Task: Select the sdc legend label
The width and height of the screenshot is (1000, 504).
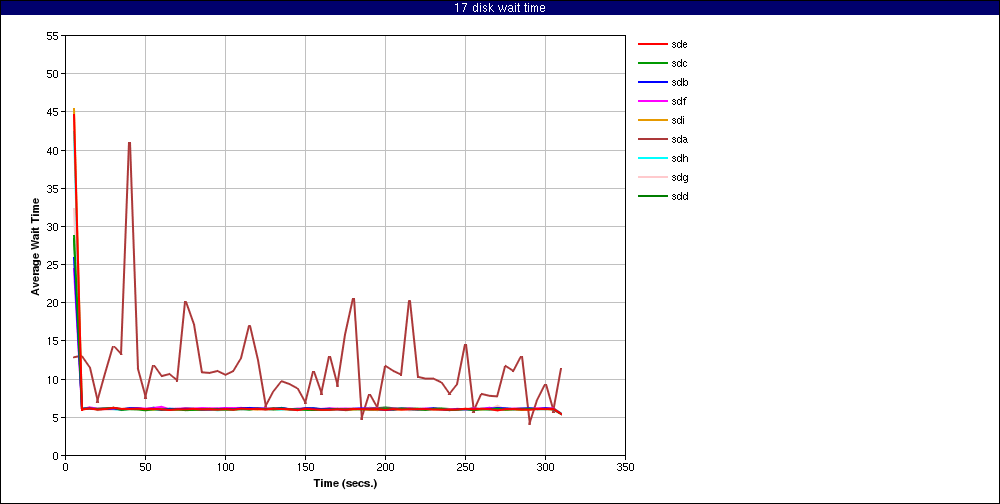Action: pos(679,63)
